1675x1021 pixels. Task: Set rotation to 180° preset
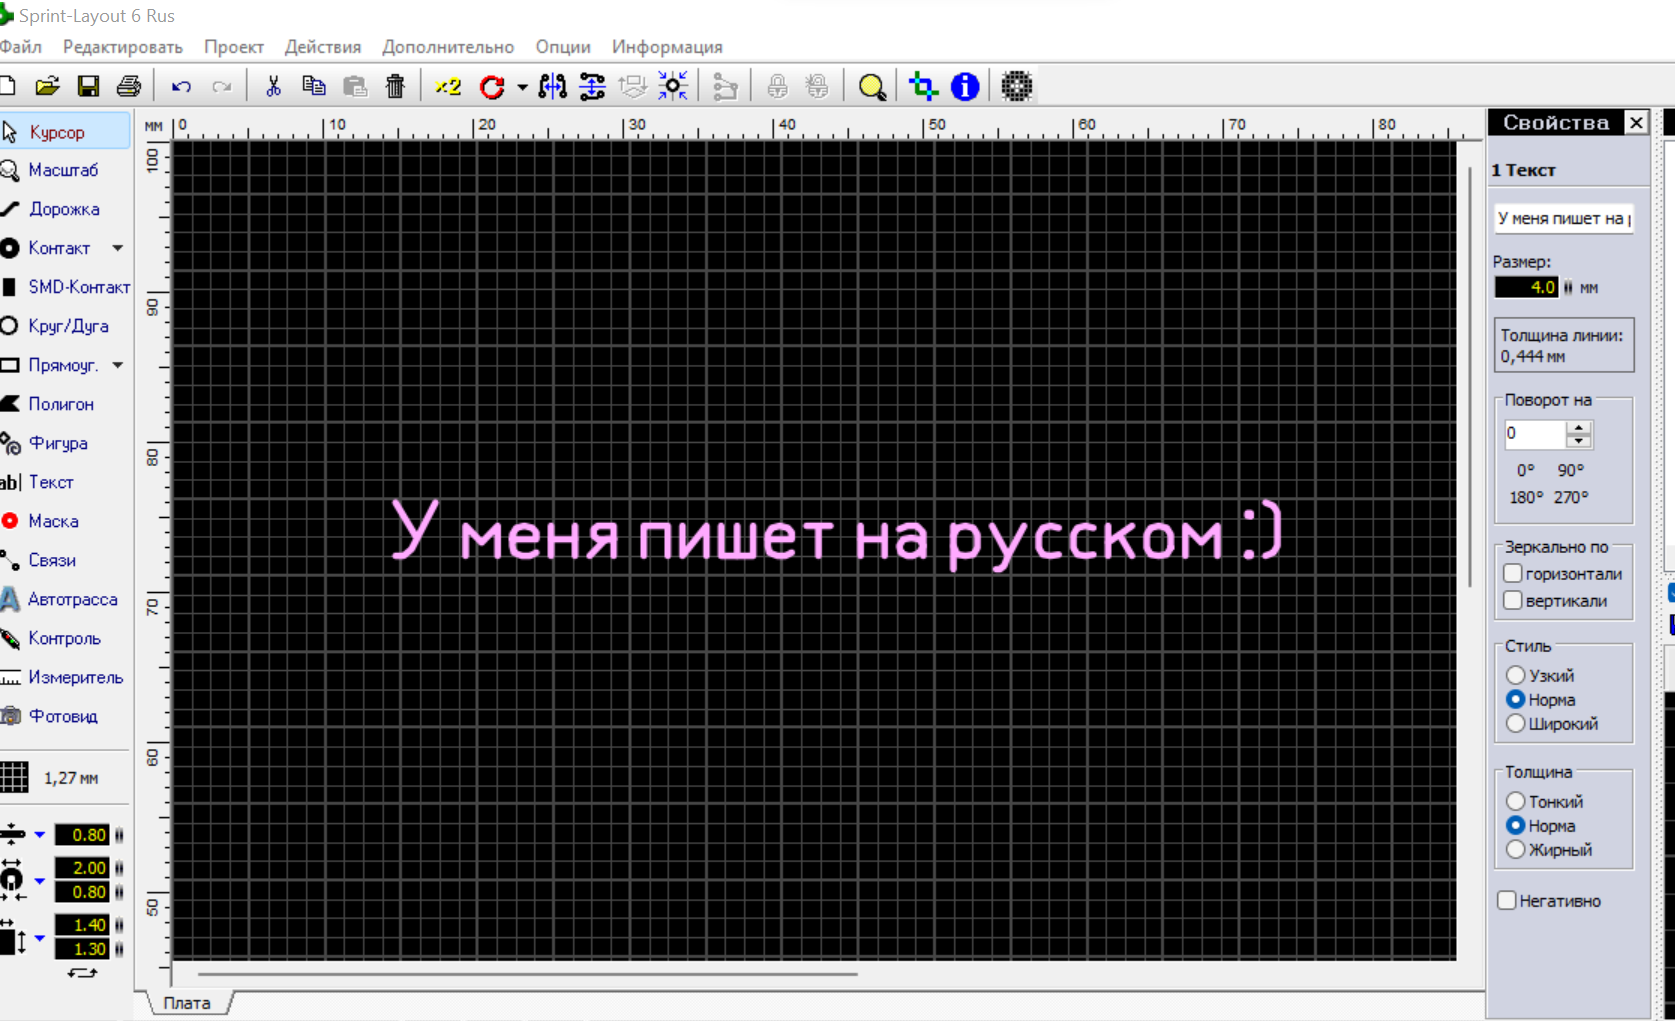coord(1526,497)
